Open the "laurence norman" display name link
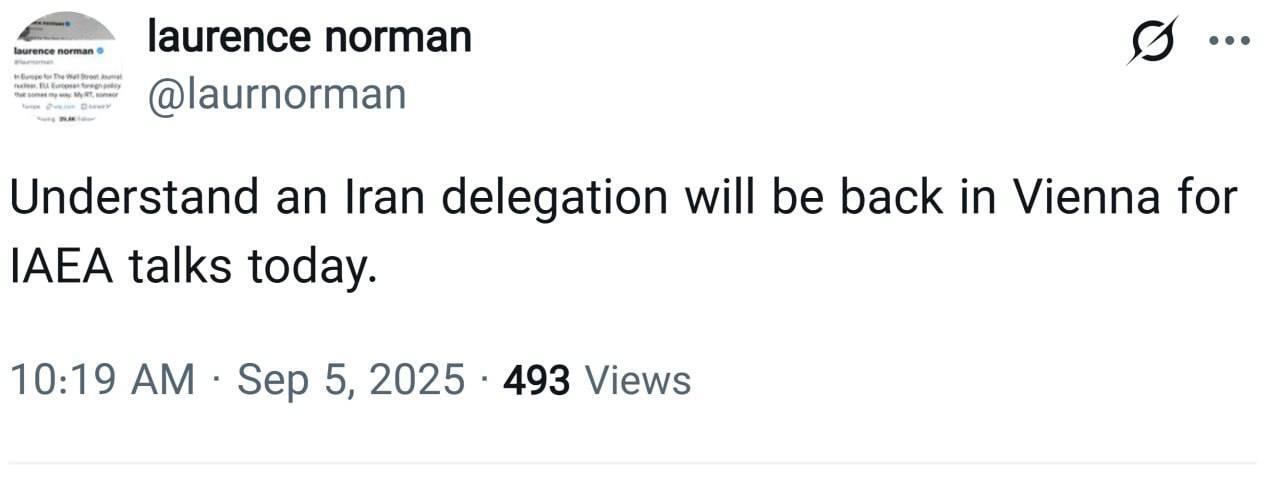 click(309, 38)
